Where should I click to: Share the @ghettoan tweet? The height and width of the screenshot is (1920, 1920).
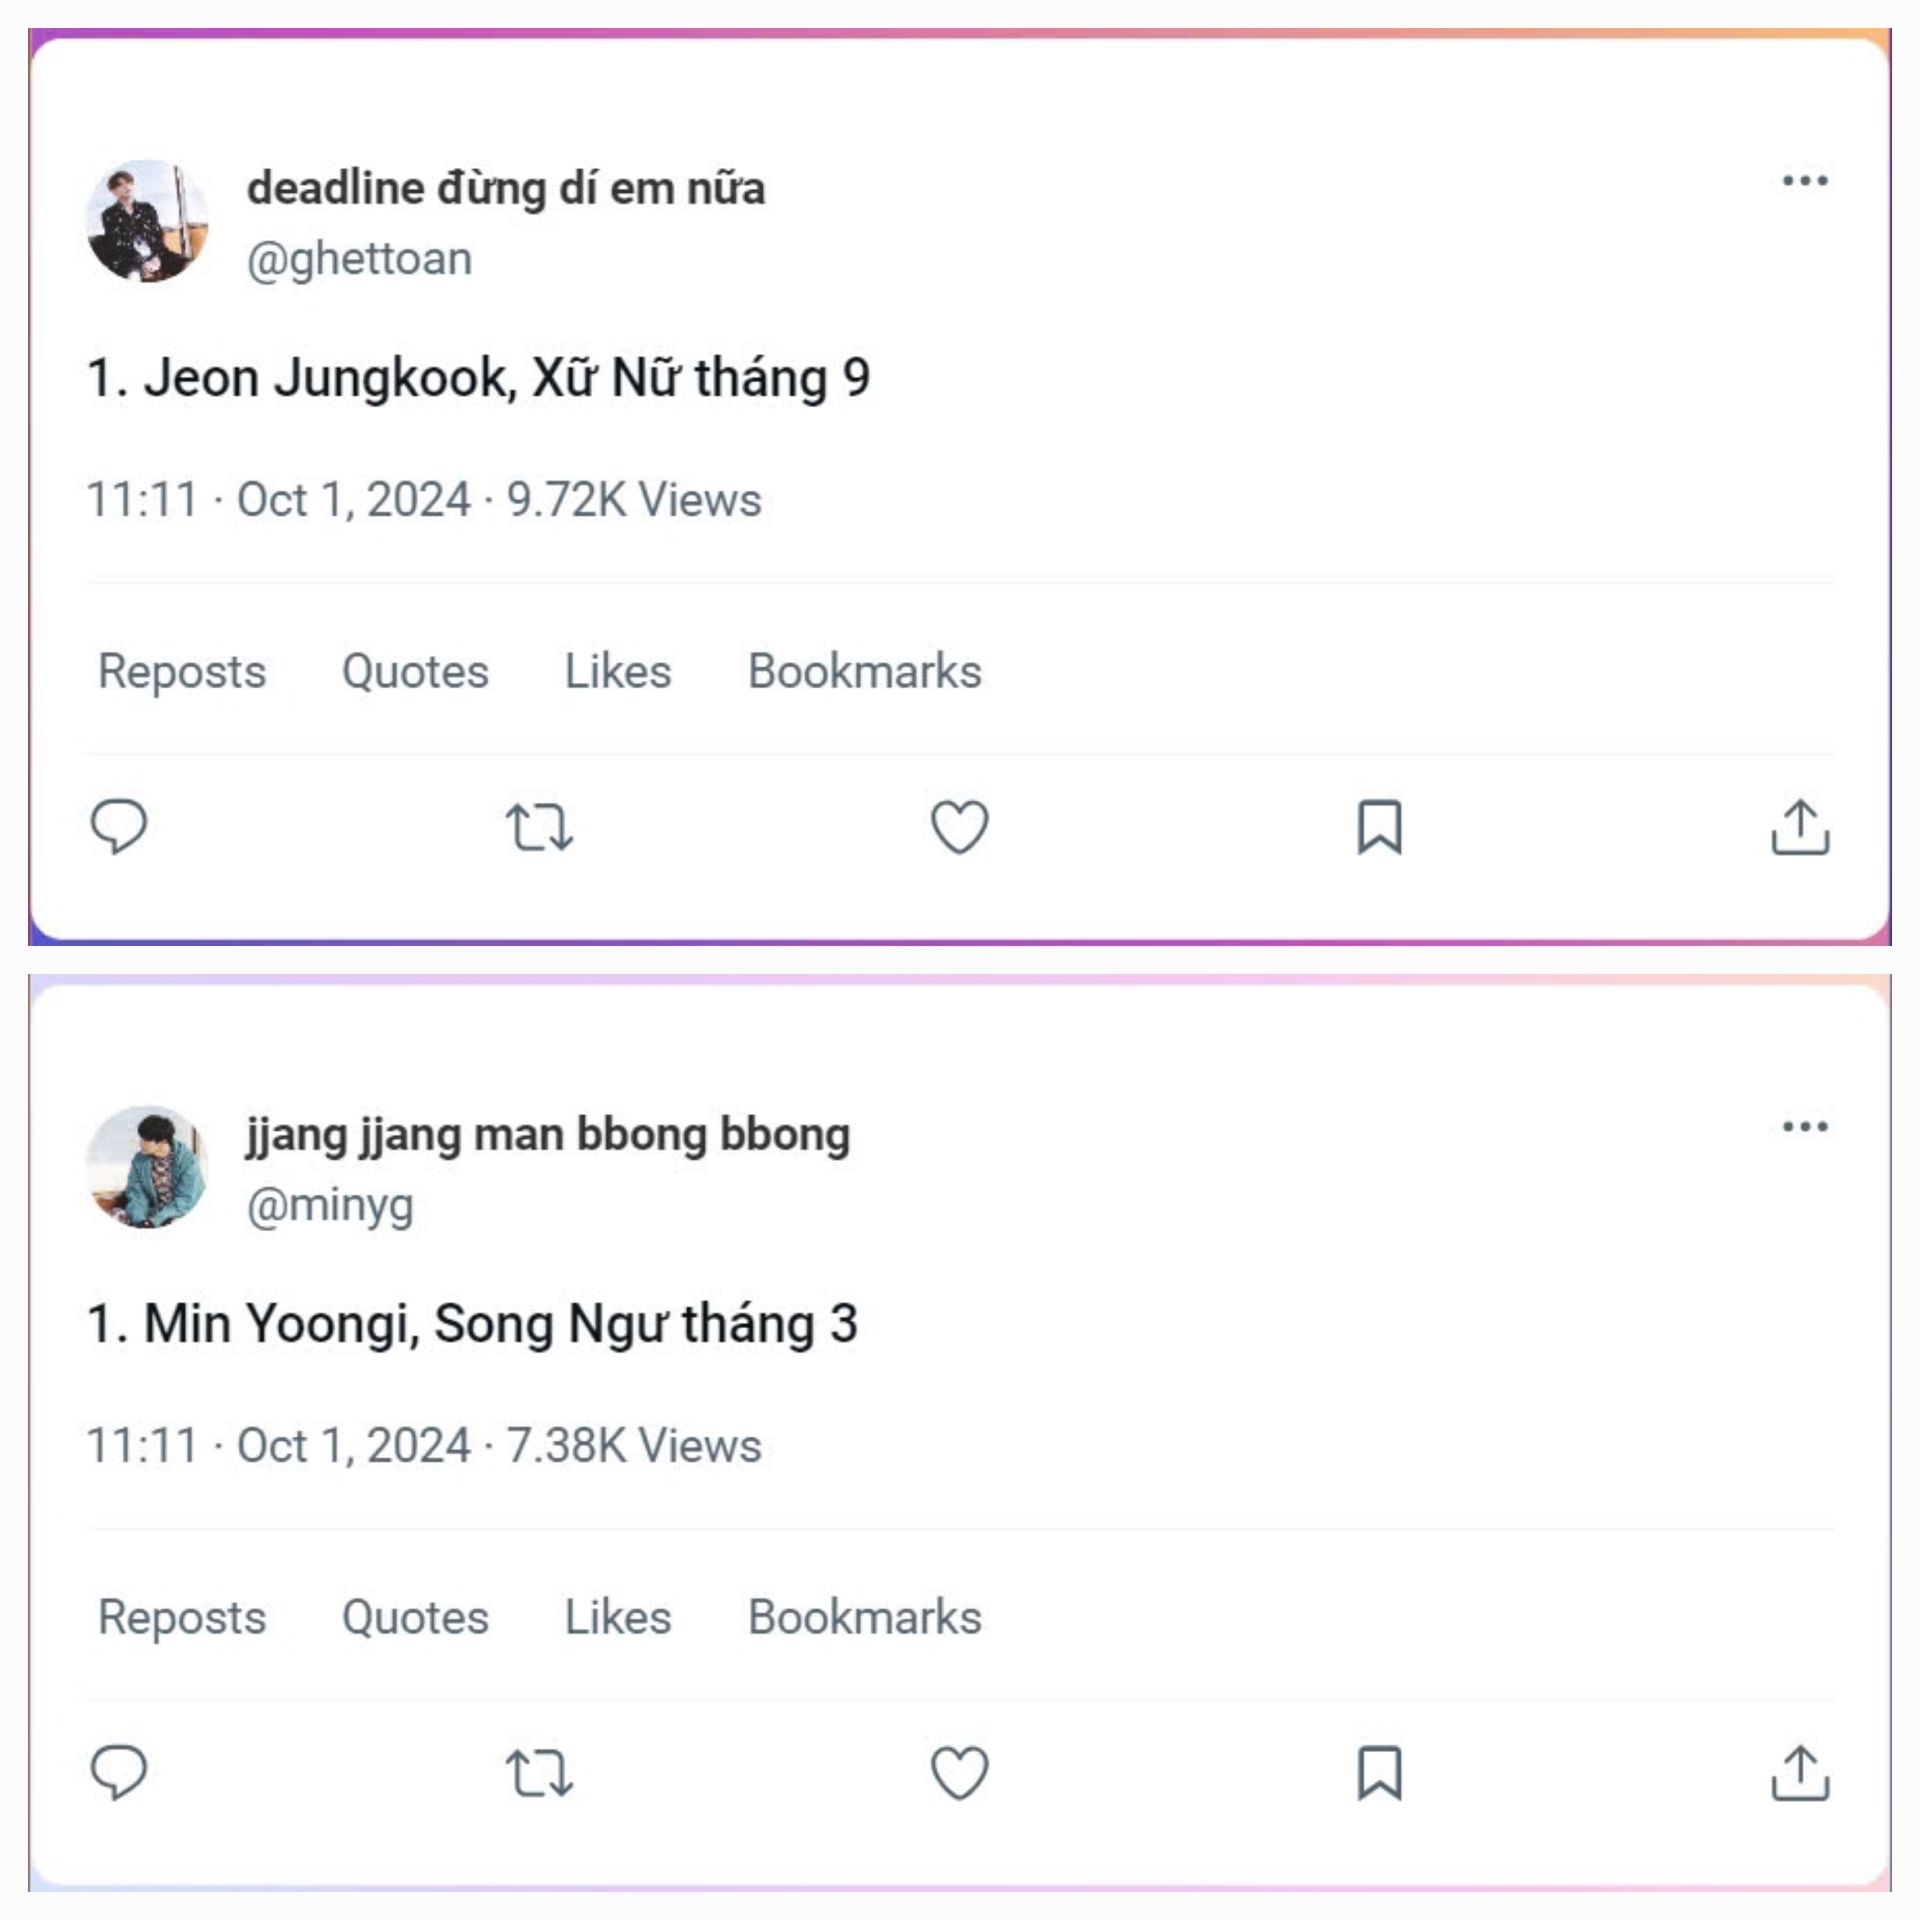coord(1800,827)
